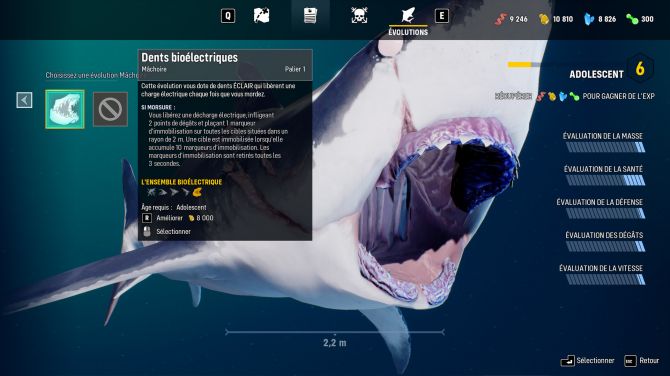Click the blue mineral resource counter
The image size is (670, 376).
[600, 19]
